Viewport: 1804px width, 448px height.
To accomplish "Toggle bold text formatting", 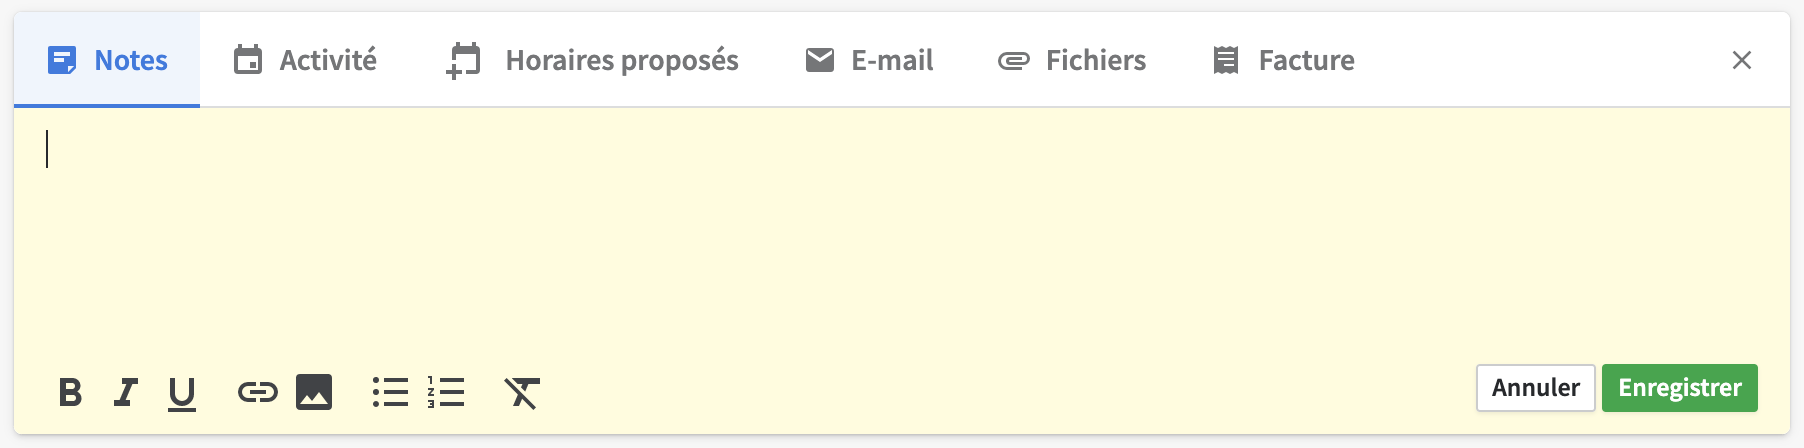I will point(70,392).
